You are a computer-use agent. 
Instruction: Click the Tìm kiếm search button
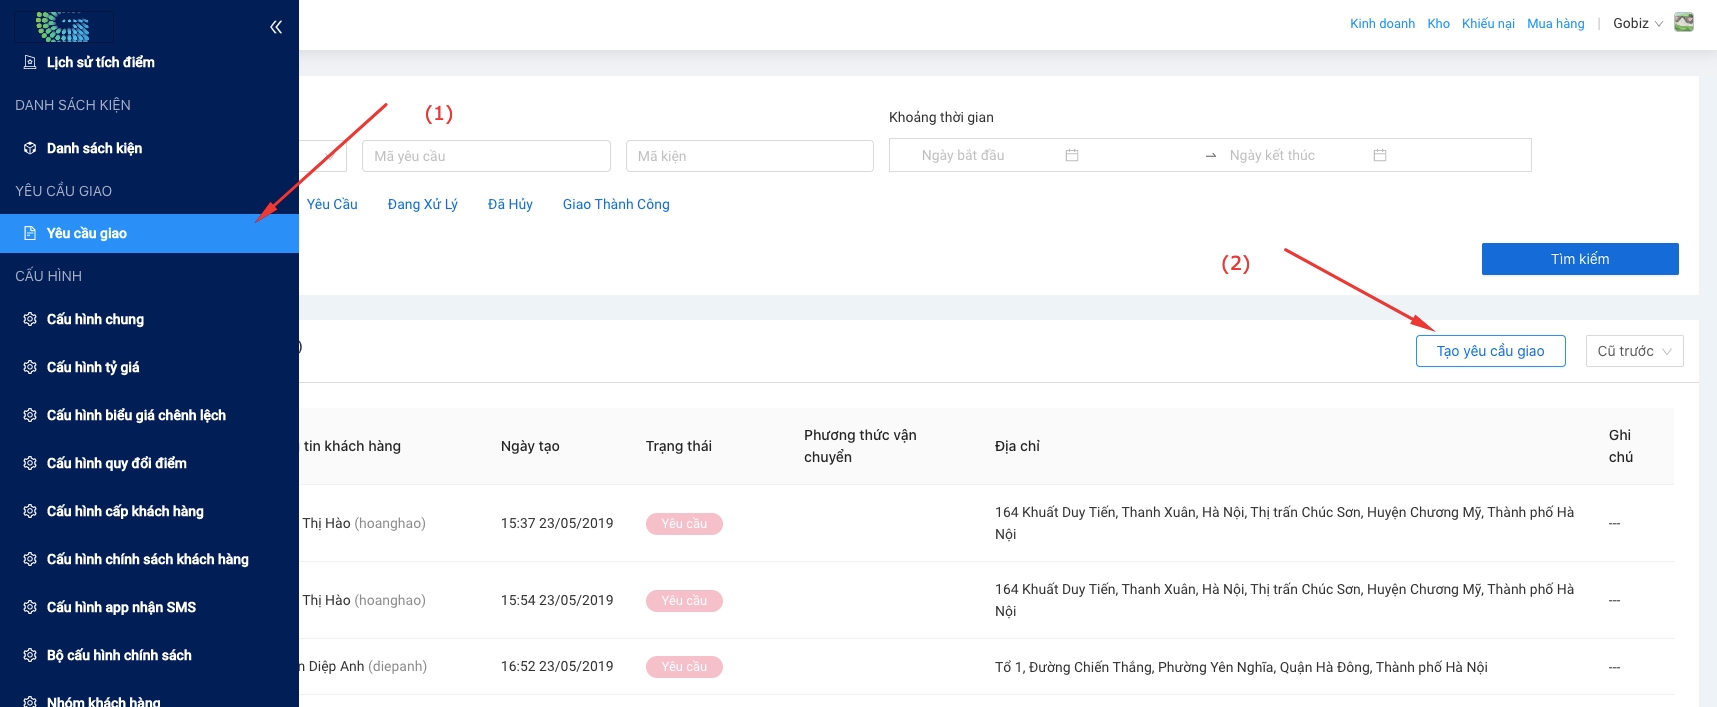tap(1579, 259)
